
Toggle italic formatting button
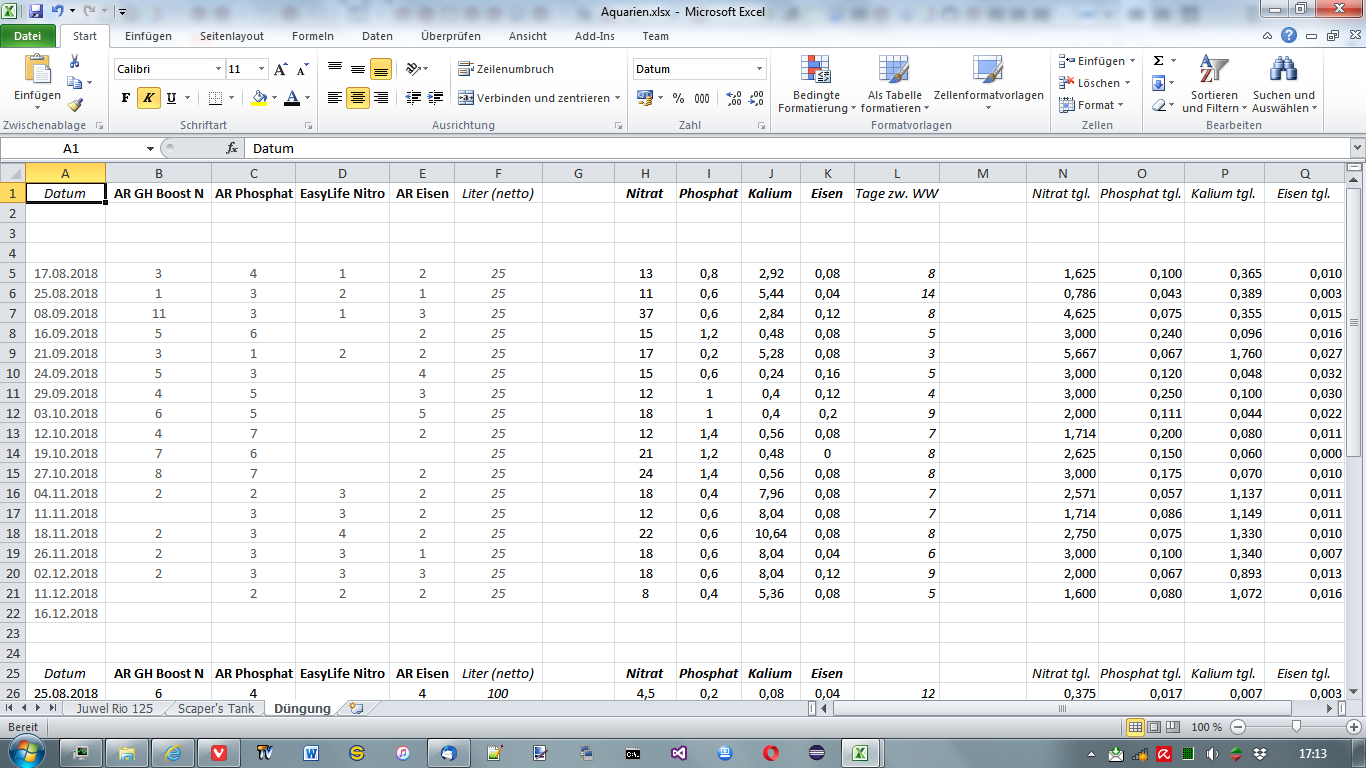tap(148, 98)
